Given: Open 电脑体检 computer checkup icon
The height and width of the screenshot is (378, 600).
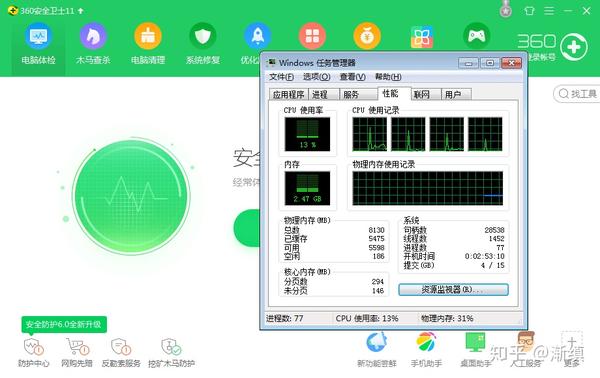Looking at the screenshot, I should click(x=38, y=36).
